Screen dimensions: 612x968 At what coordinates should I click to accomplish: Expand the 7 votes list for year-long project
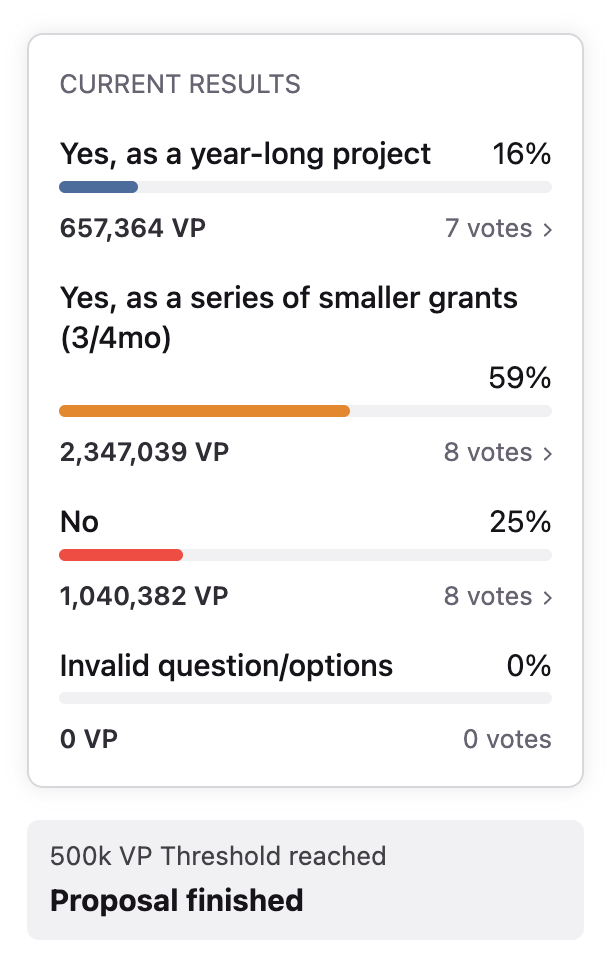(498, 229)
